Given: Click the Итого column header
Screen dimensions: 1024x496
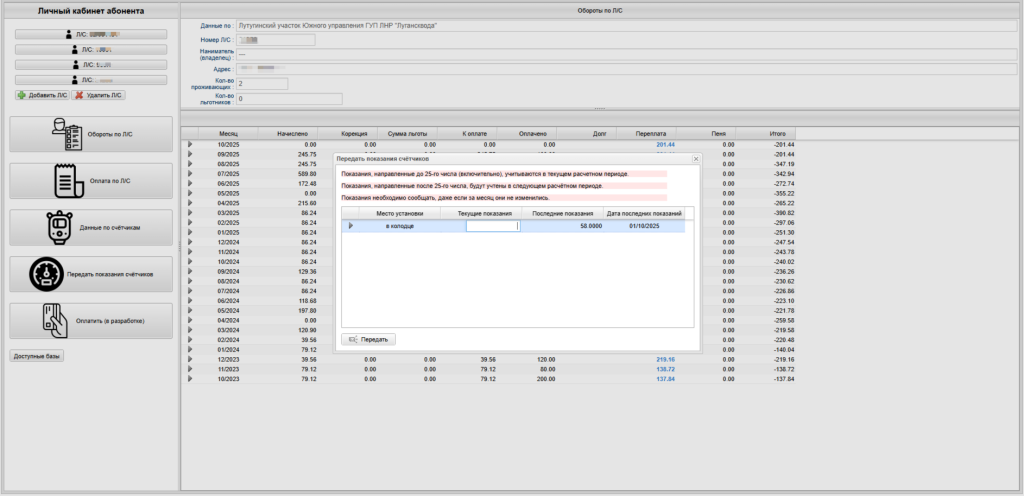Looking at the screenshot, I should (776, 132).
